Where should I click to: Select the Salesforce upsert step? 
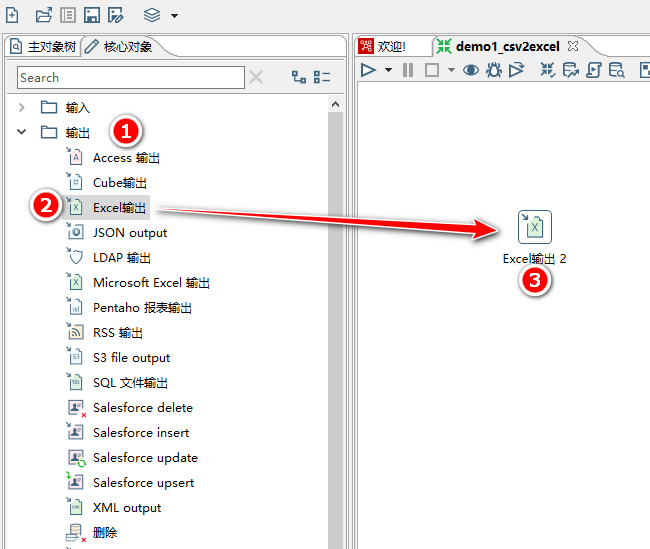(x=143, y=483)
